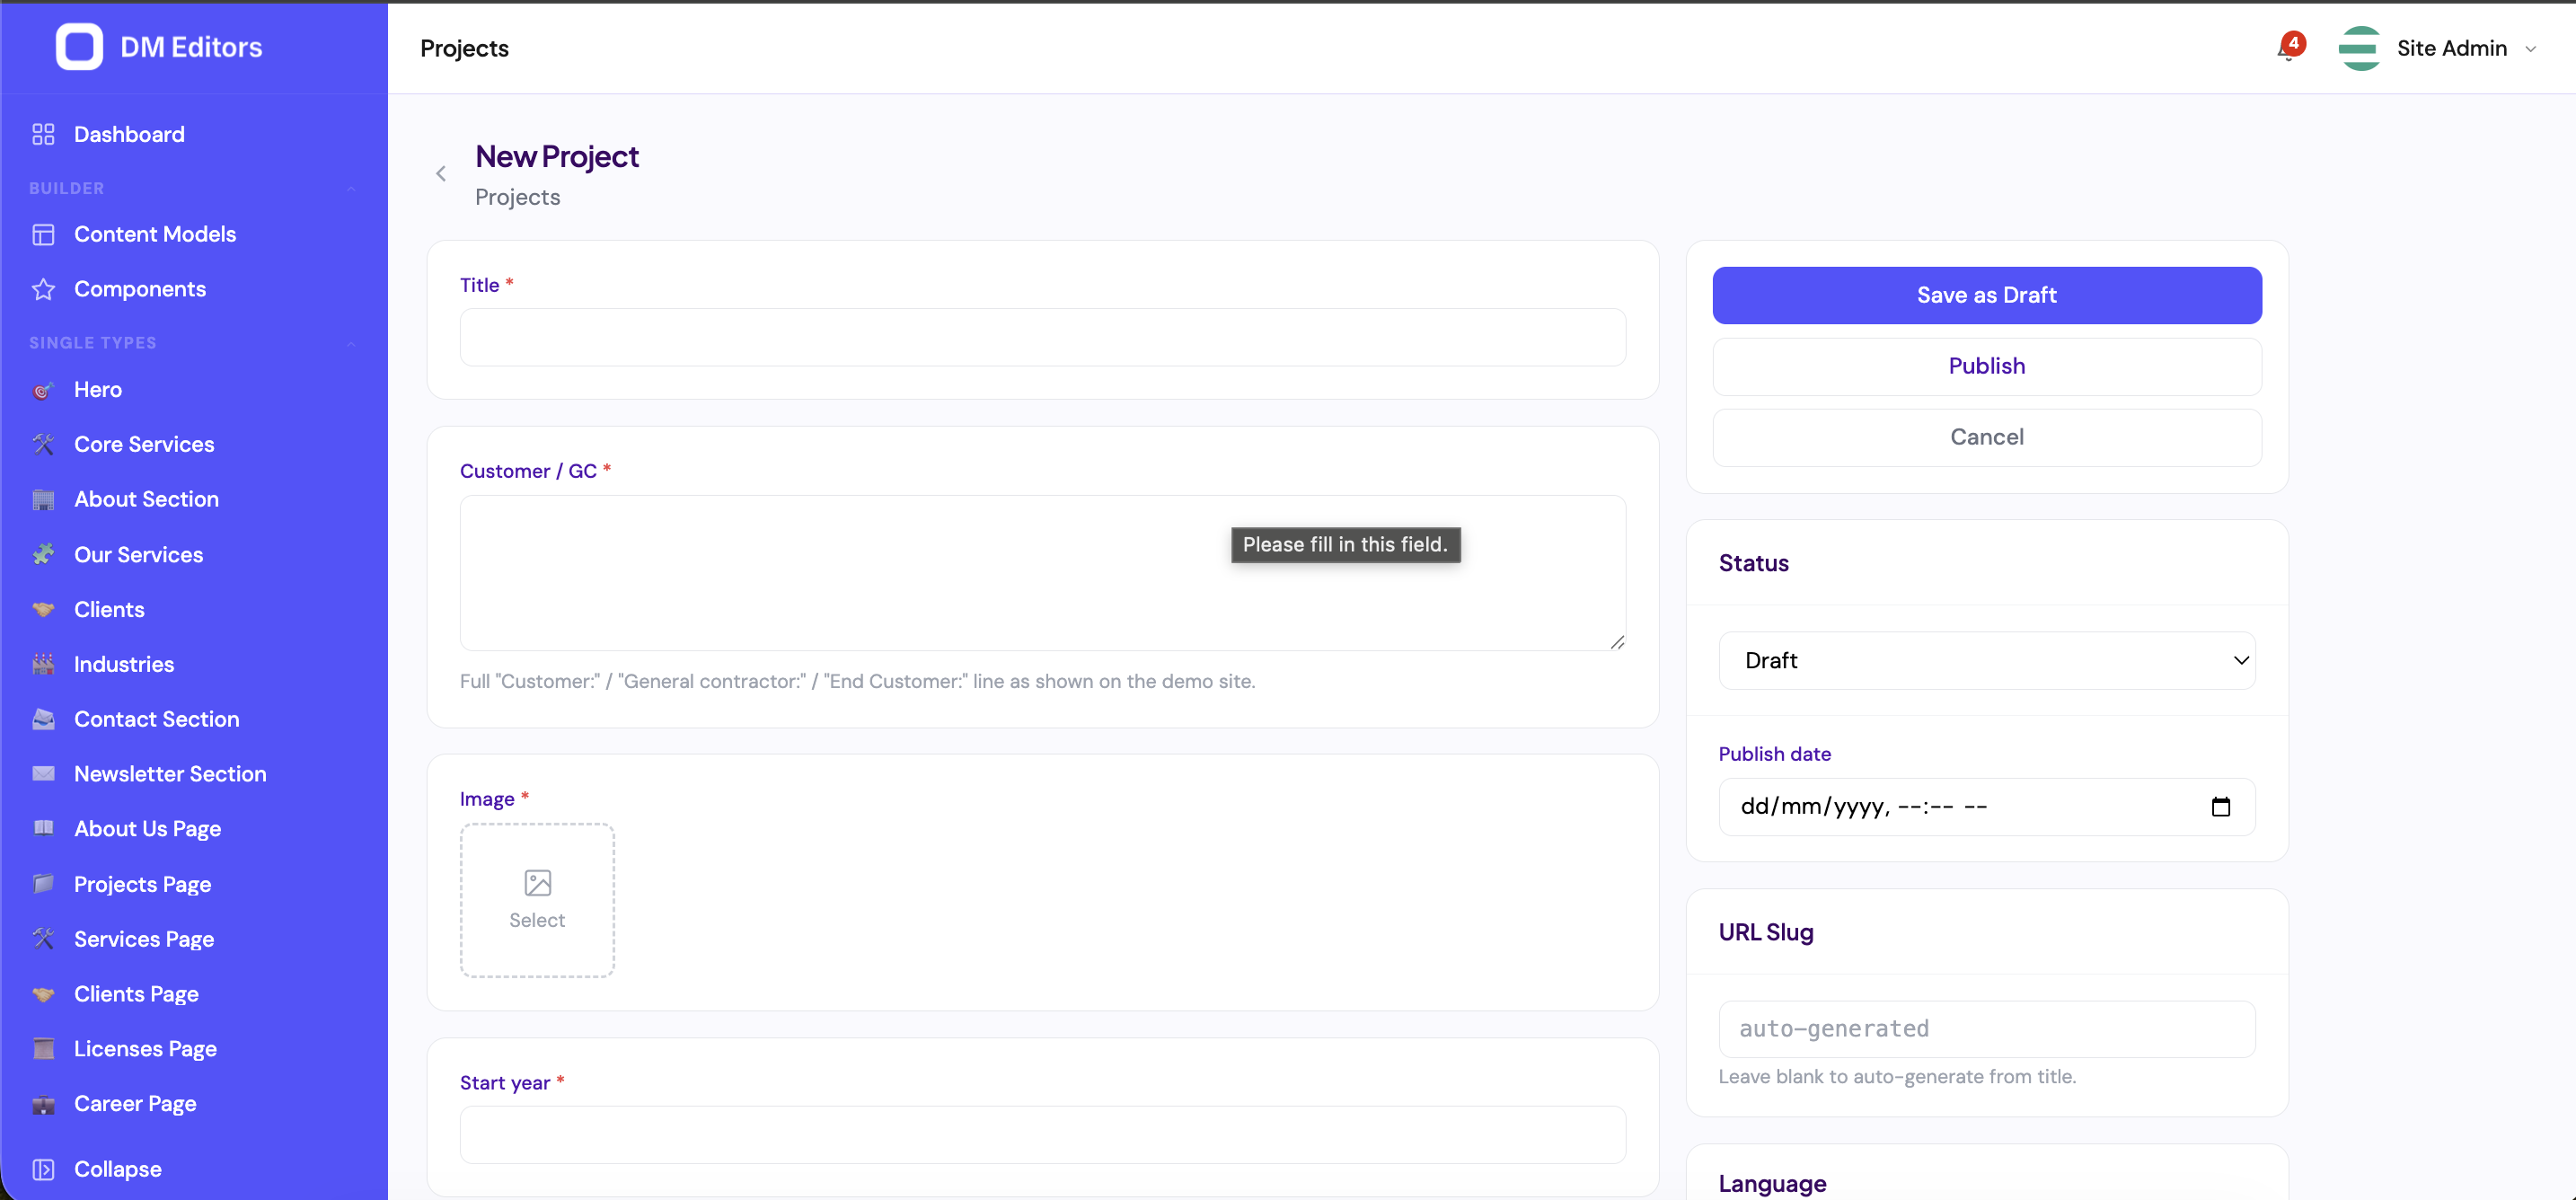Click the Customer / GC textarea resize handle

point(1617,642)
